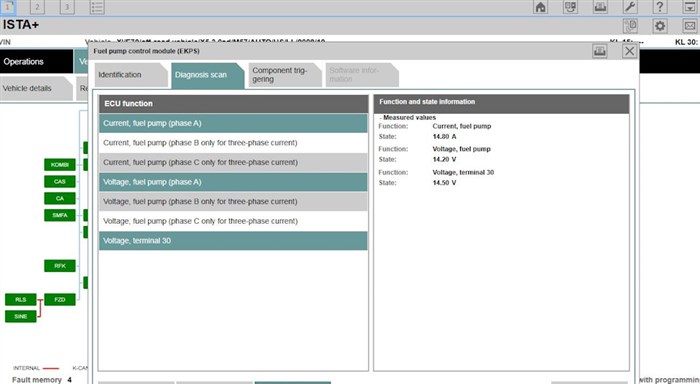Open the envelope message icon
700x384 pixels.
tap(690, 26)
